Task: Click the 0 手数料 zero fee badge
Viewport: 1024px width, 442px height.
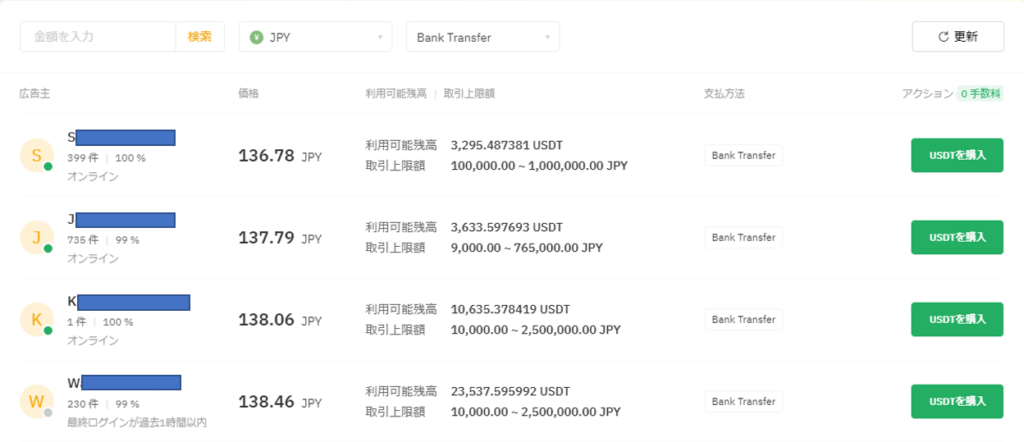Action: (981, 93)
